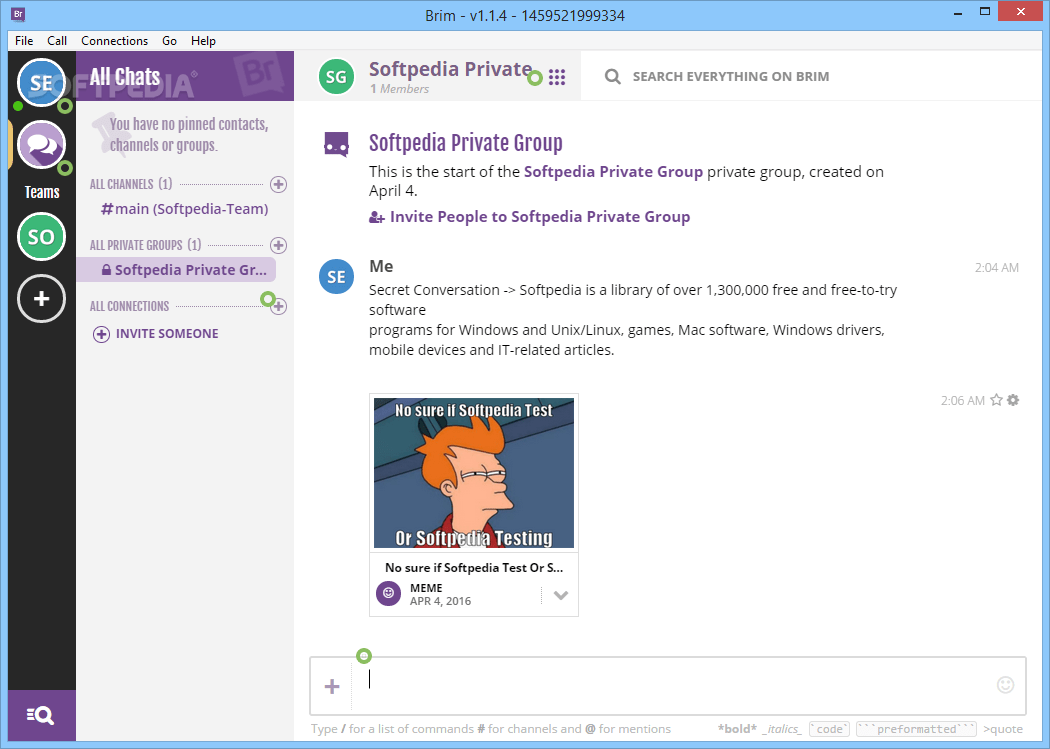Click the Softpedia Private Group ghost icon
The height and width of the screenshot is (749, 1050).
coord(336,144)
